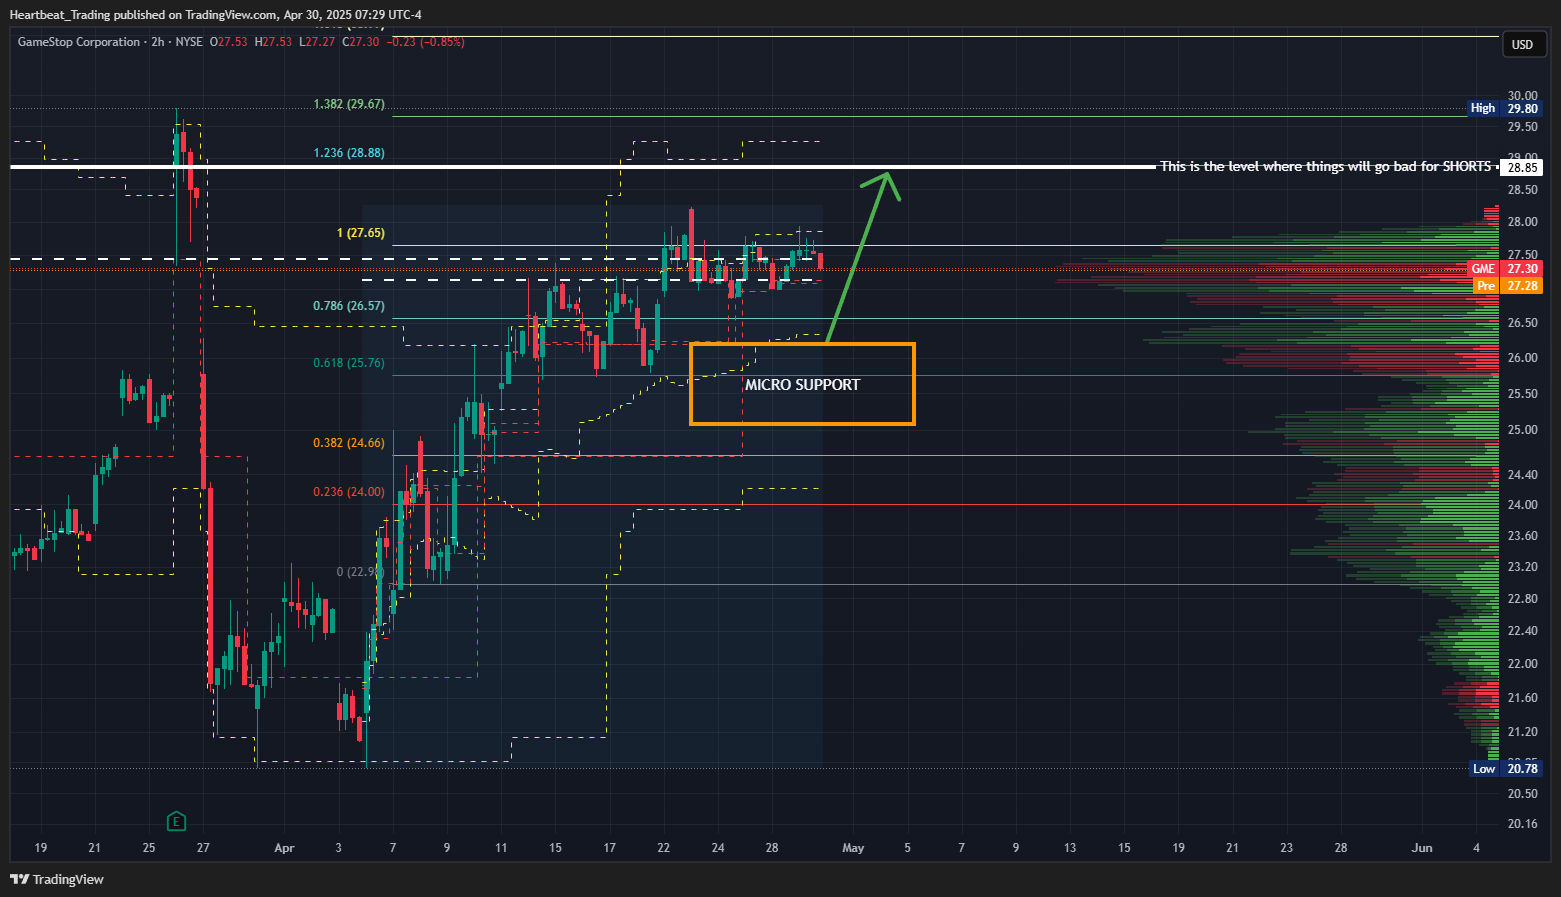Click the GameStop Corporation symbol title

coord(79,42)
